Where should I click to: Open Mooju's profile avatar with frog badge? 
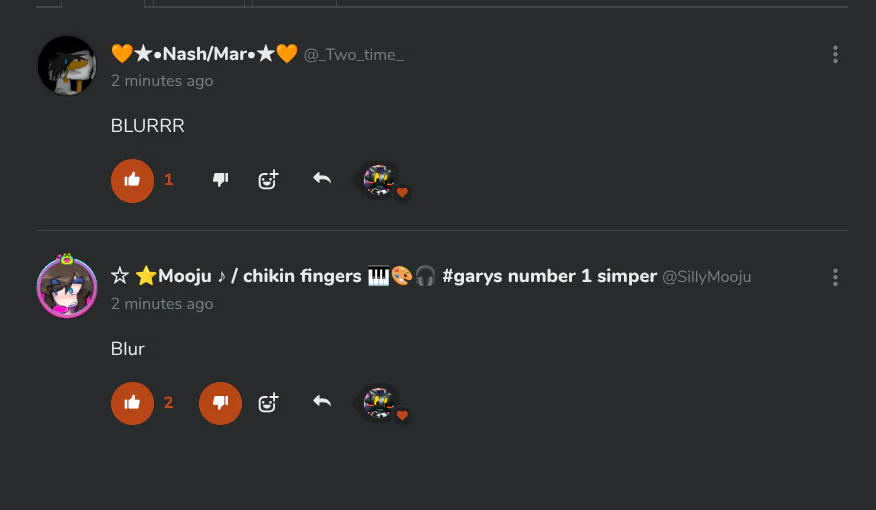click(67, 287)
